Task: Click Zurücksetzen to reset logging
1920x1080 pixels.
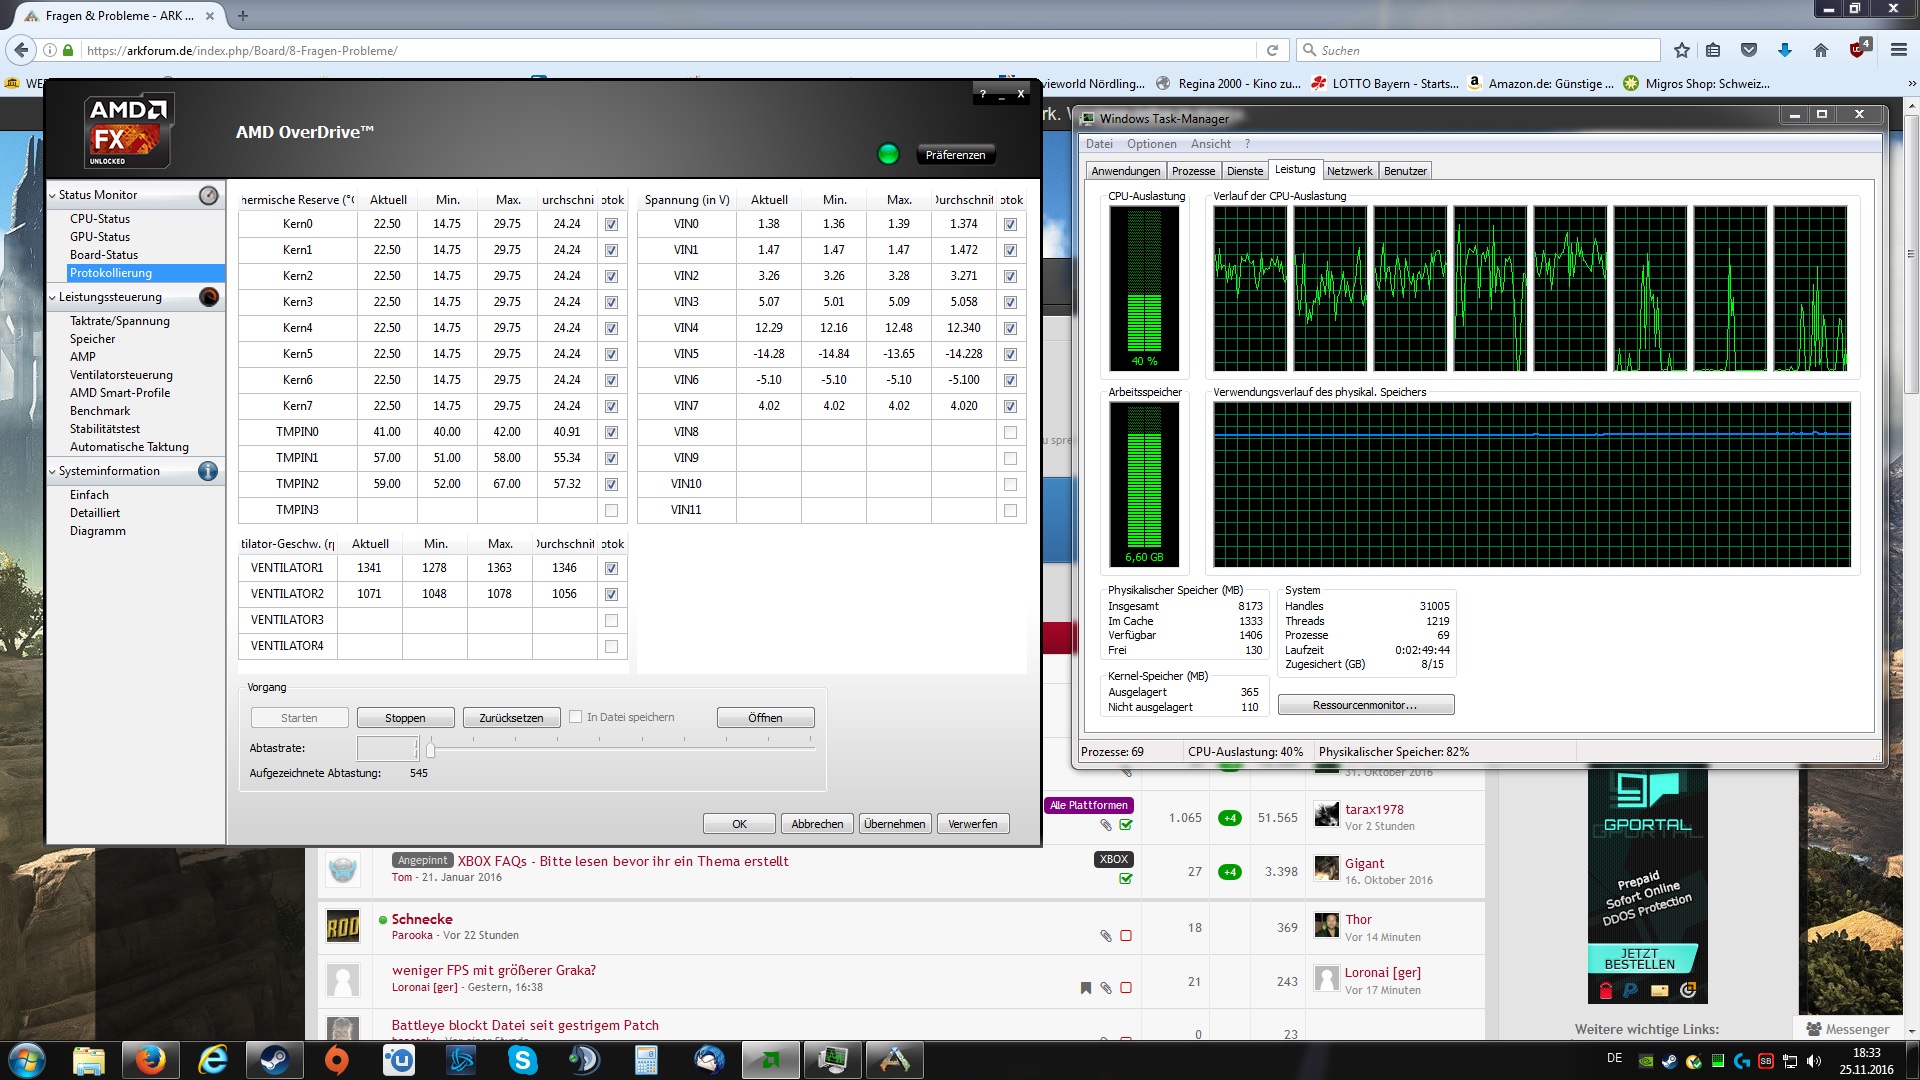Action: [511, 718]
